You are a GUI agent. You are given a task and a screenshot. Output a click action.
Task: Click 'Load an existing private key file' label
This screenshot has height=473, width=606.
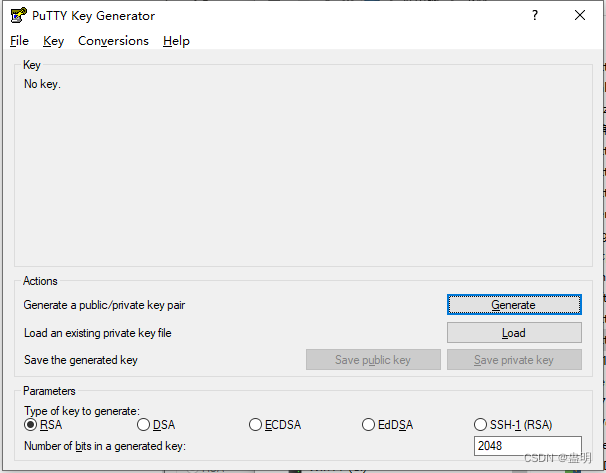coord(97,333)
